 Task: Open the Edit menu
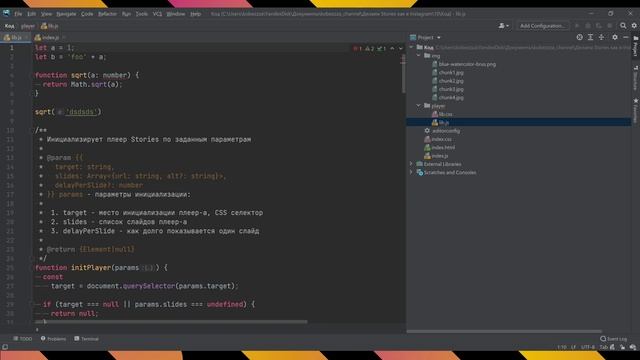[x=31, y=14]
